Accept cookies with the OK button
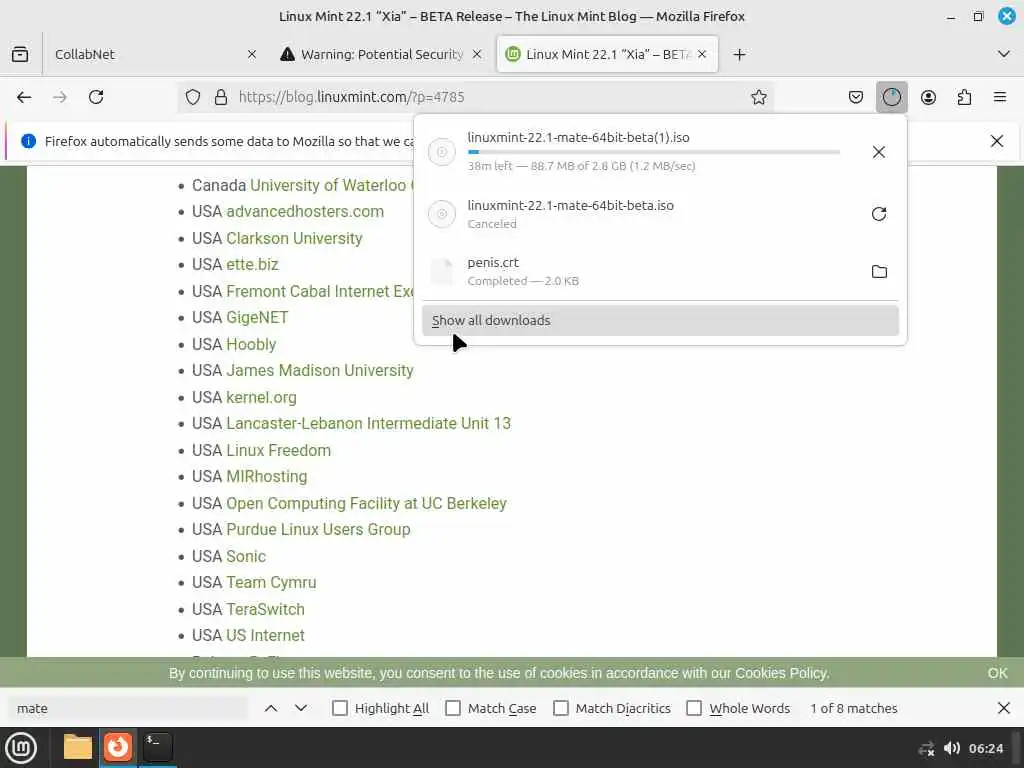The height and width of the screenshot is (768, 1024). tap(997, 673)
